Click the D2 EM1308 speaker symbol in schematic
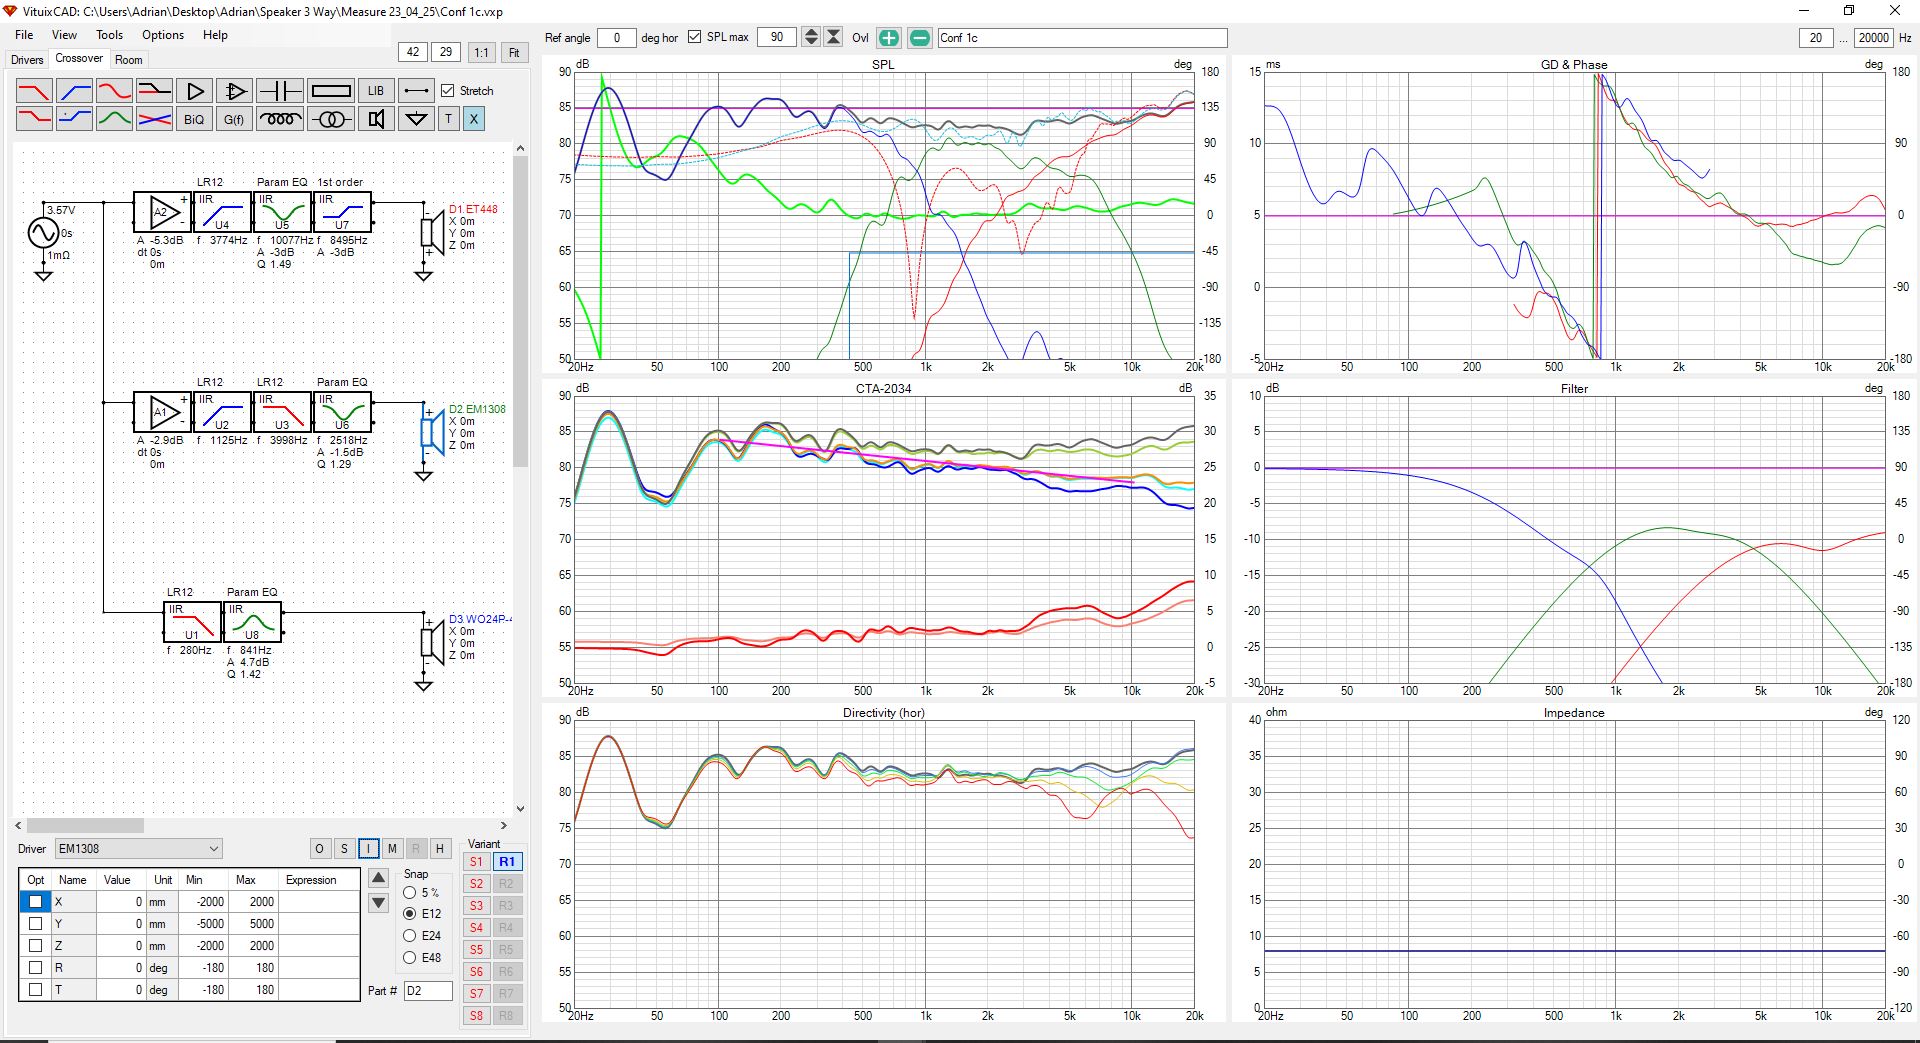This screenshot has height=1043, width=1920. (432, 433)
